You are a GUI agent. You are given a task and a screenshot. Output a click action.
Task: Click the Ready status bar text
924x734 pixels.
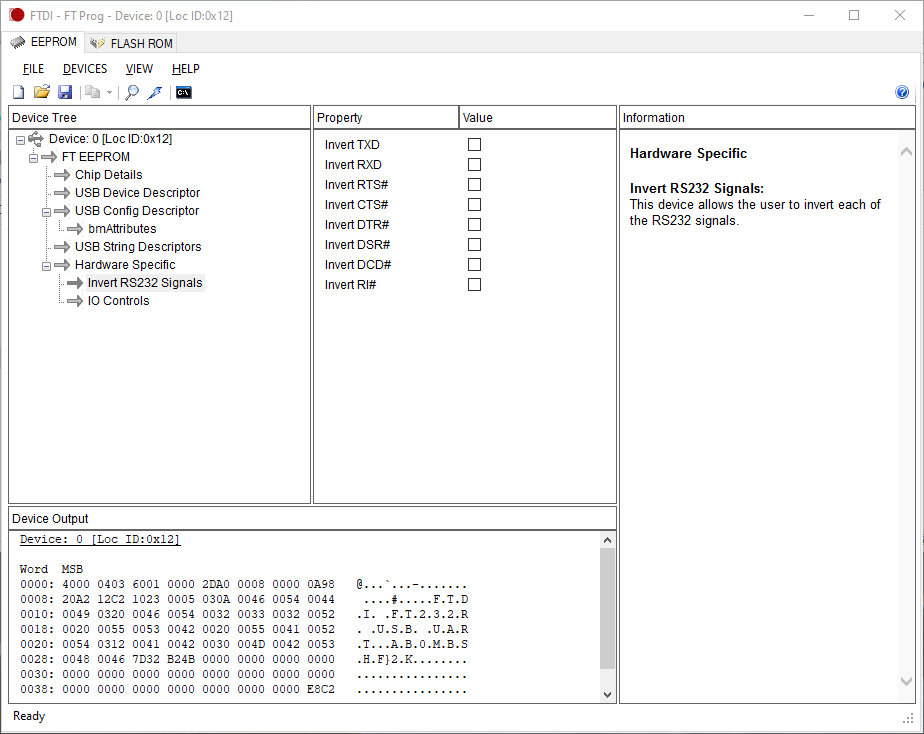(29, 716)
